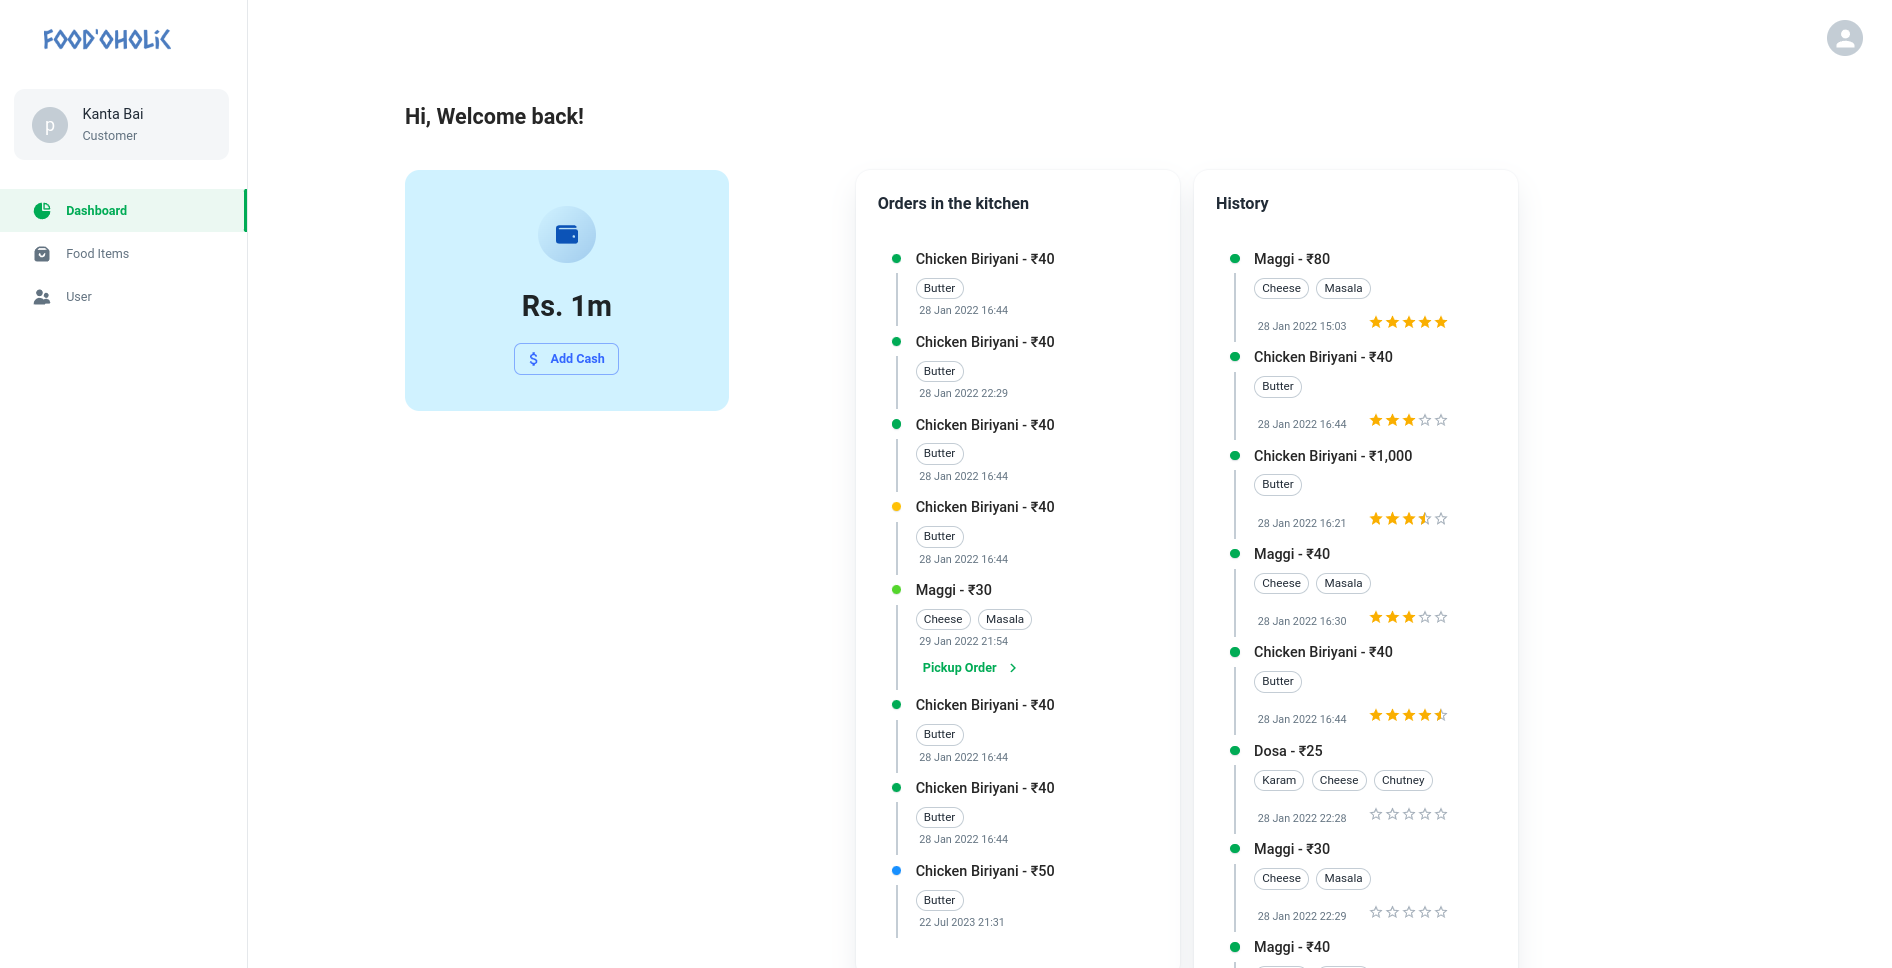
Task: Click the arrow next to Pickup Order
Action: click(x=1013, y=668)
